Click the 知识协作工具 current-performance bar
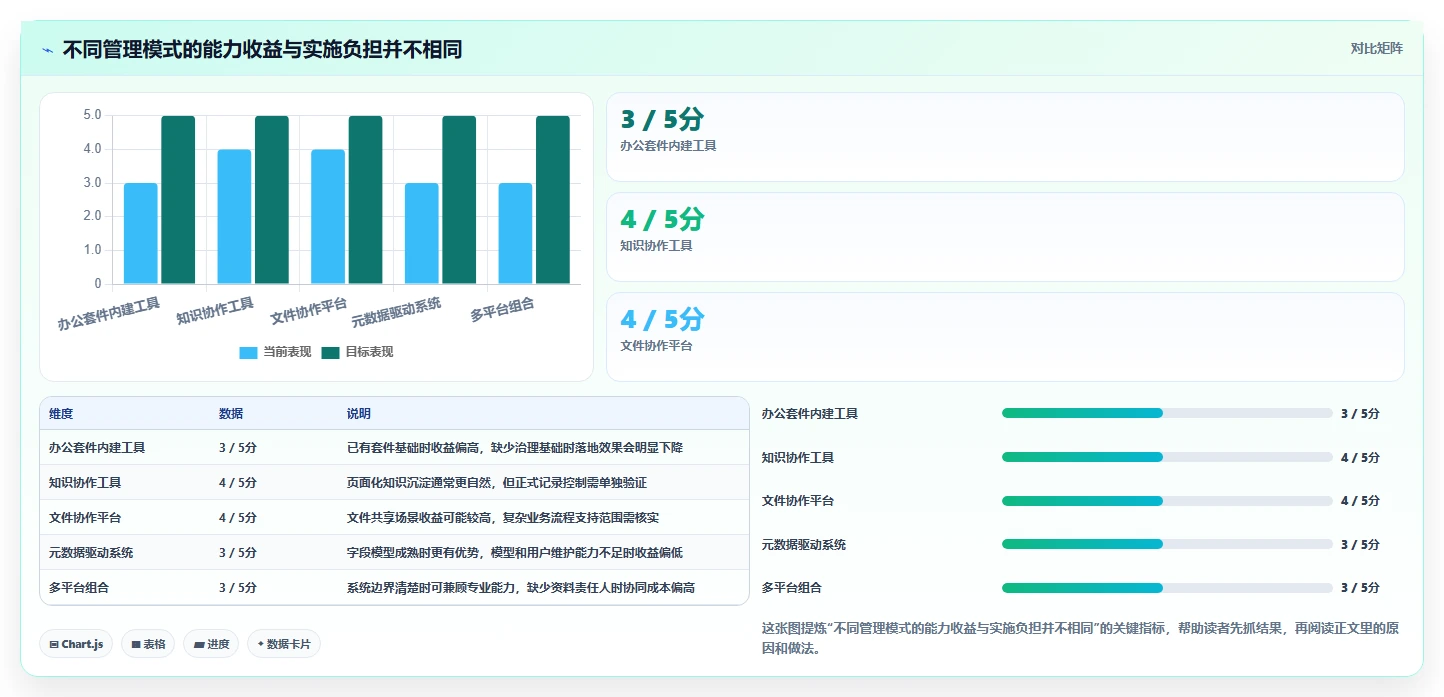1444x697 pixels. coord(234,216)
